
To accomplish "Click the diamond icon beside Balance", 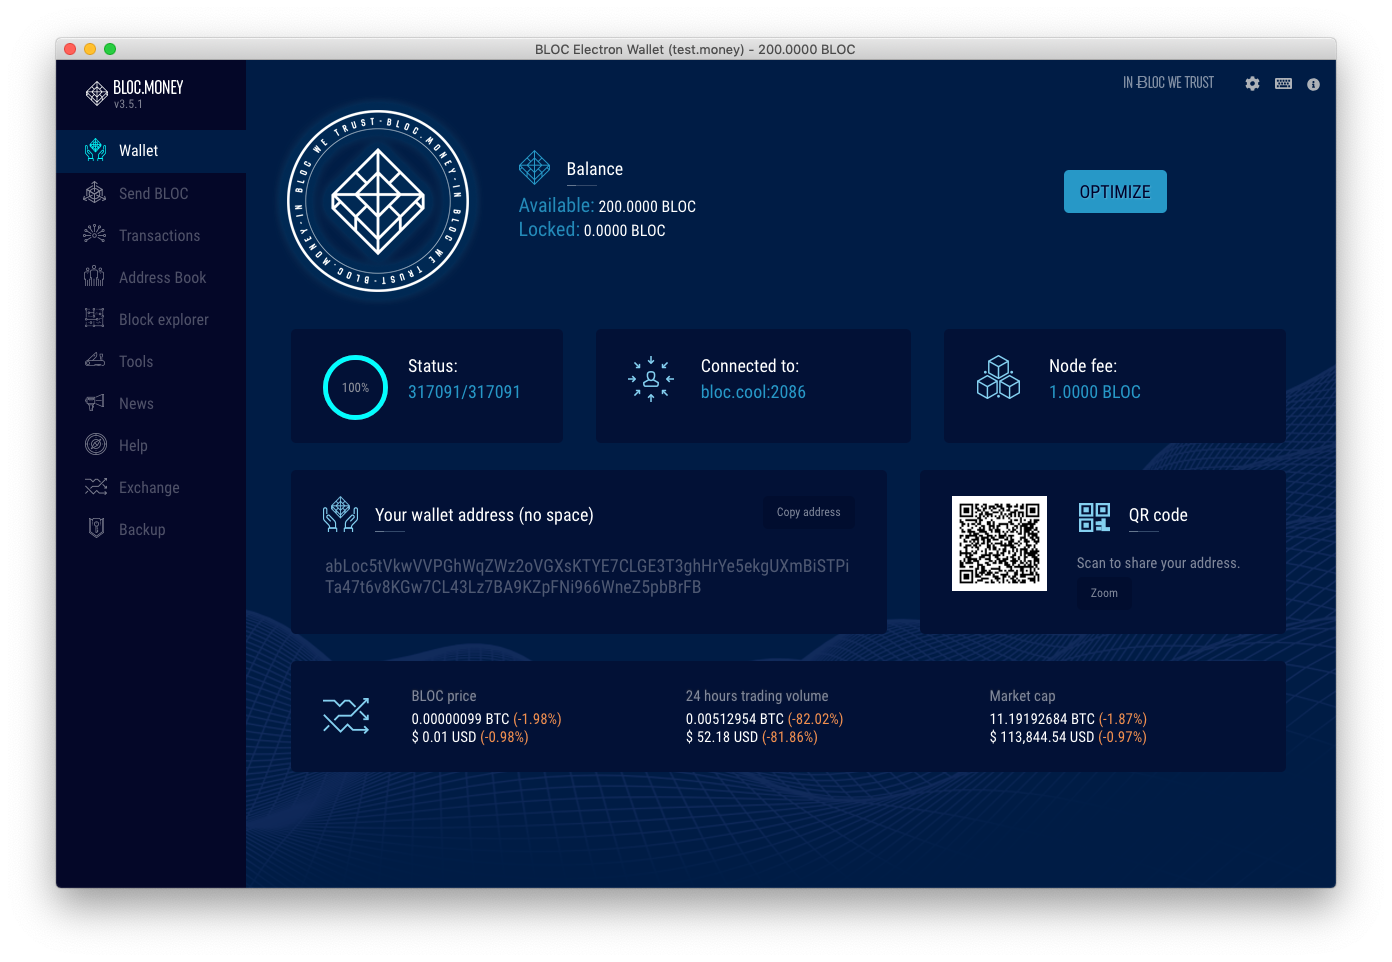I will click(x=535, y=168).
